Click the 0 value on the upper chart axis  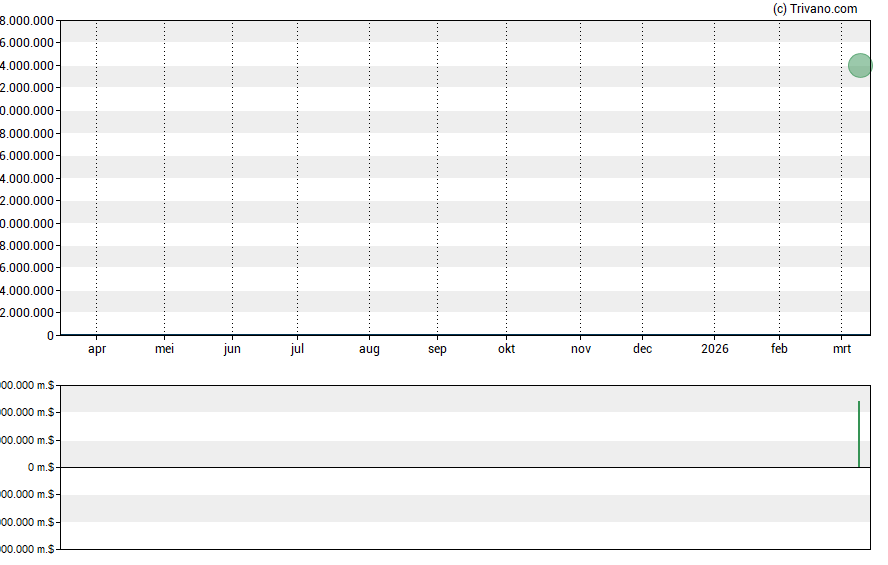[x=49, y=336]
